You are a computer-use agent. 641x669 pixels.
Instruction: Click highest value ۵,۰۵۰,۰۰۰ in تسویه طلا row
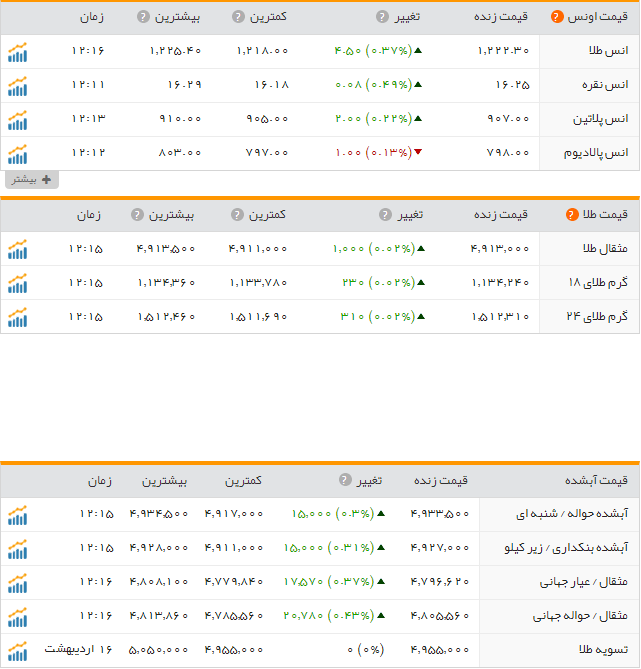(x=158, y=650)
